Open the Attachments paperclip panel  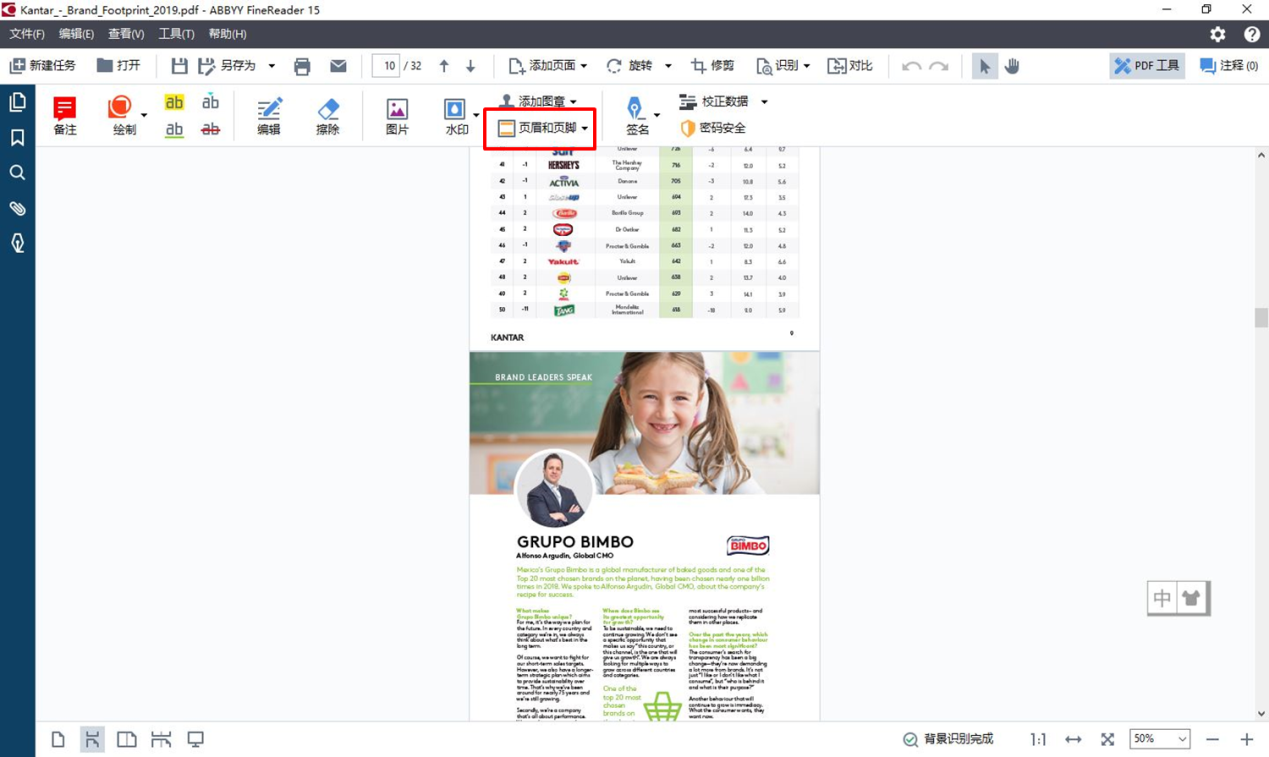pos(18,208)
